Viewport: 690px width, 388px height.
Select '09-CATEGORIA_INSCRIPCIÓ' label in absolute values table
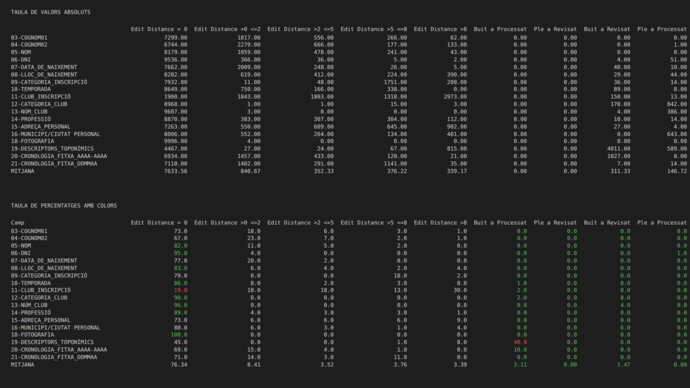click(49, 82)
